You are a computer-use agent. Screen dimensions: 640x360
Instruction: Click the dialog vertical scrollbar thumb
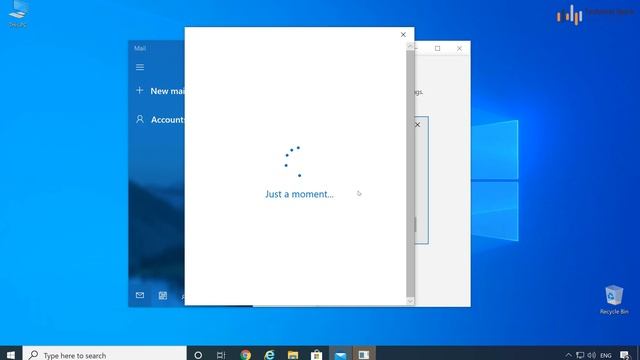(x=410, y=174)
